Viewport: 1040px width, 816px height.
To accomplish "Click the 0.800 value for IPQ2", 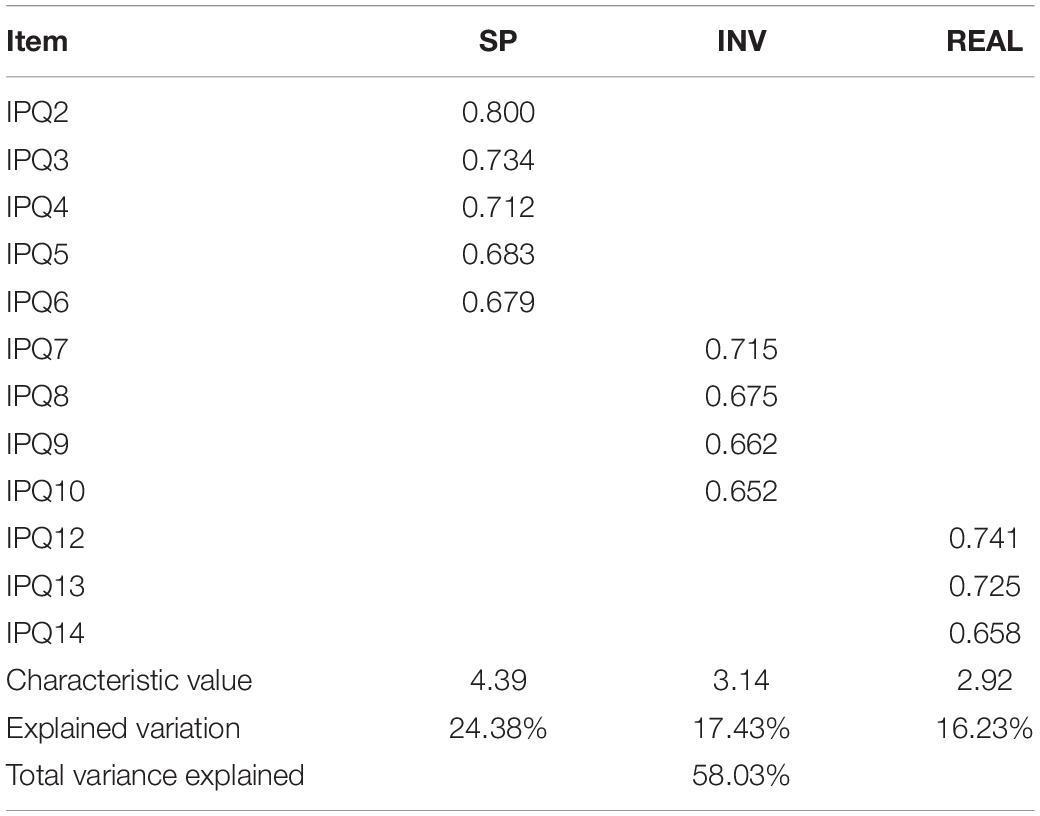I will tap(498, 112).
